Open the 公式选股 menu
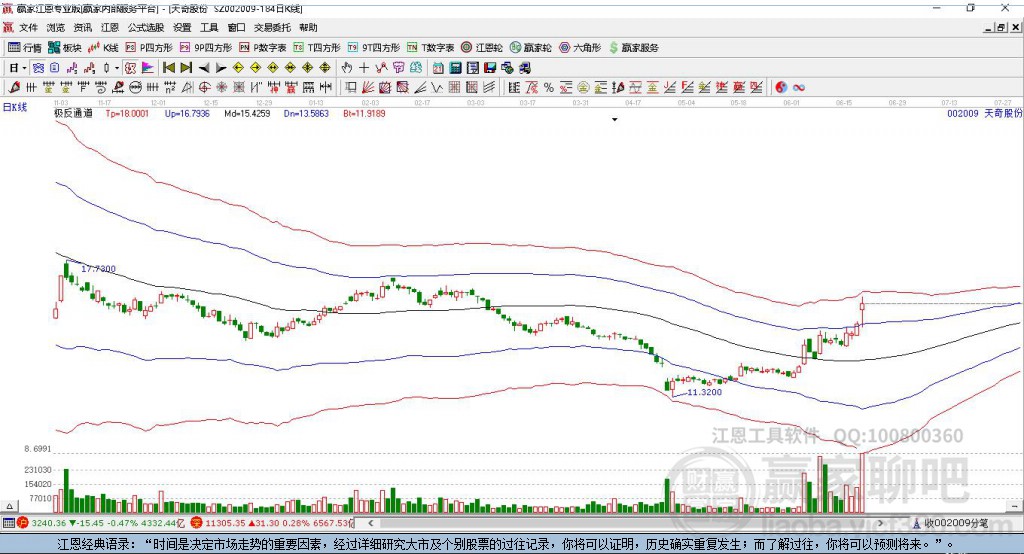The image size is (1024, 554). pyautogui.click(x=146, y=27)
